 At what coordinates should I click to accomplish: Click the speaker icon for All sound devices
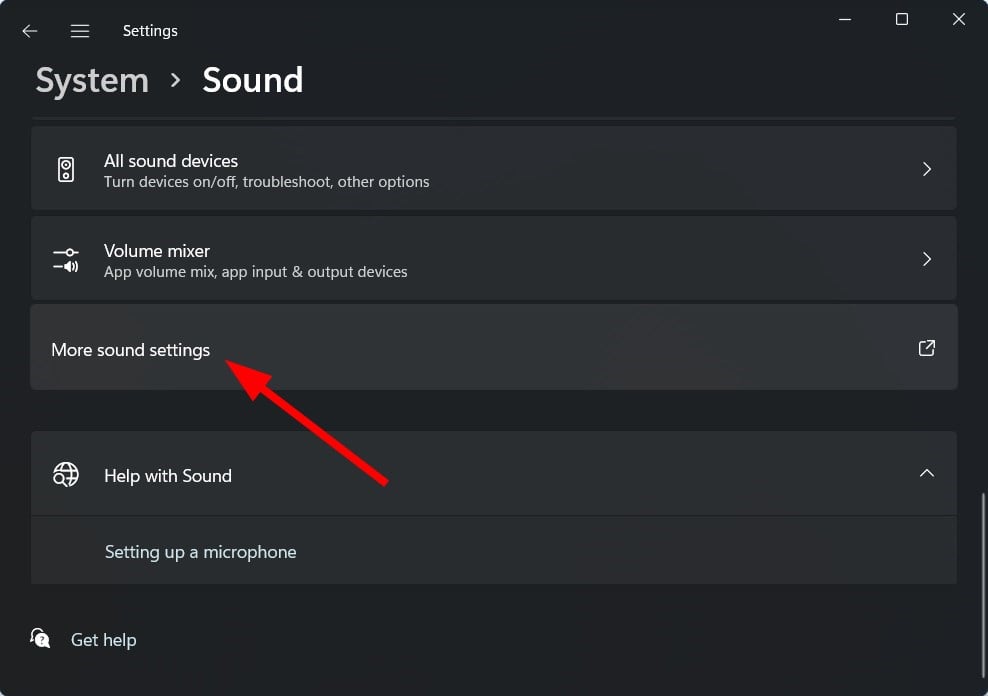66,169
